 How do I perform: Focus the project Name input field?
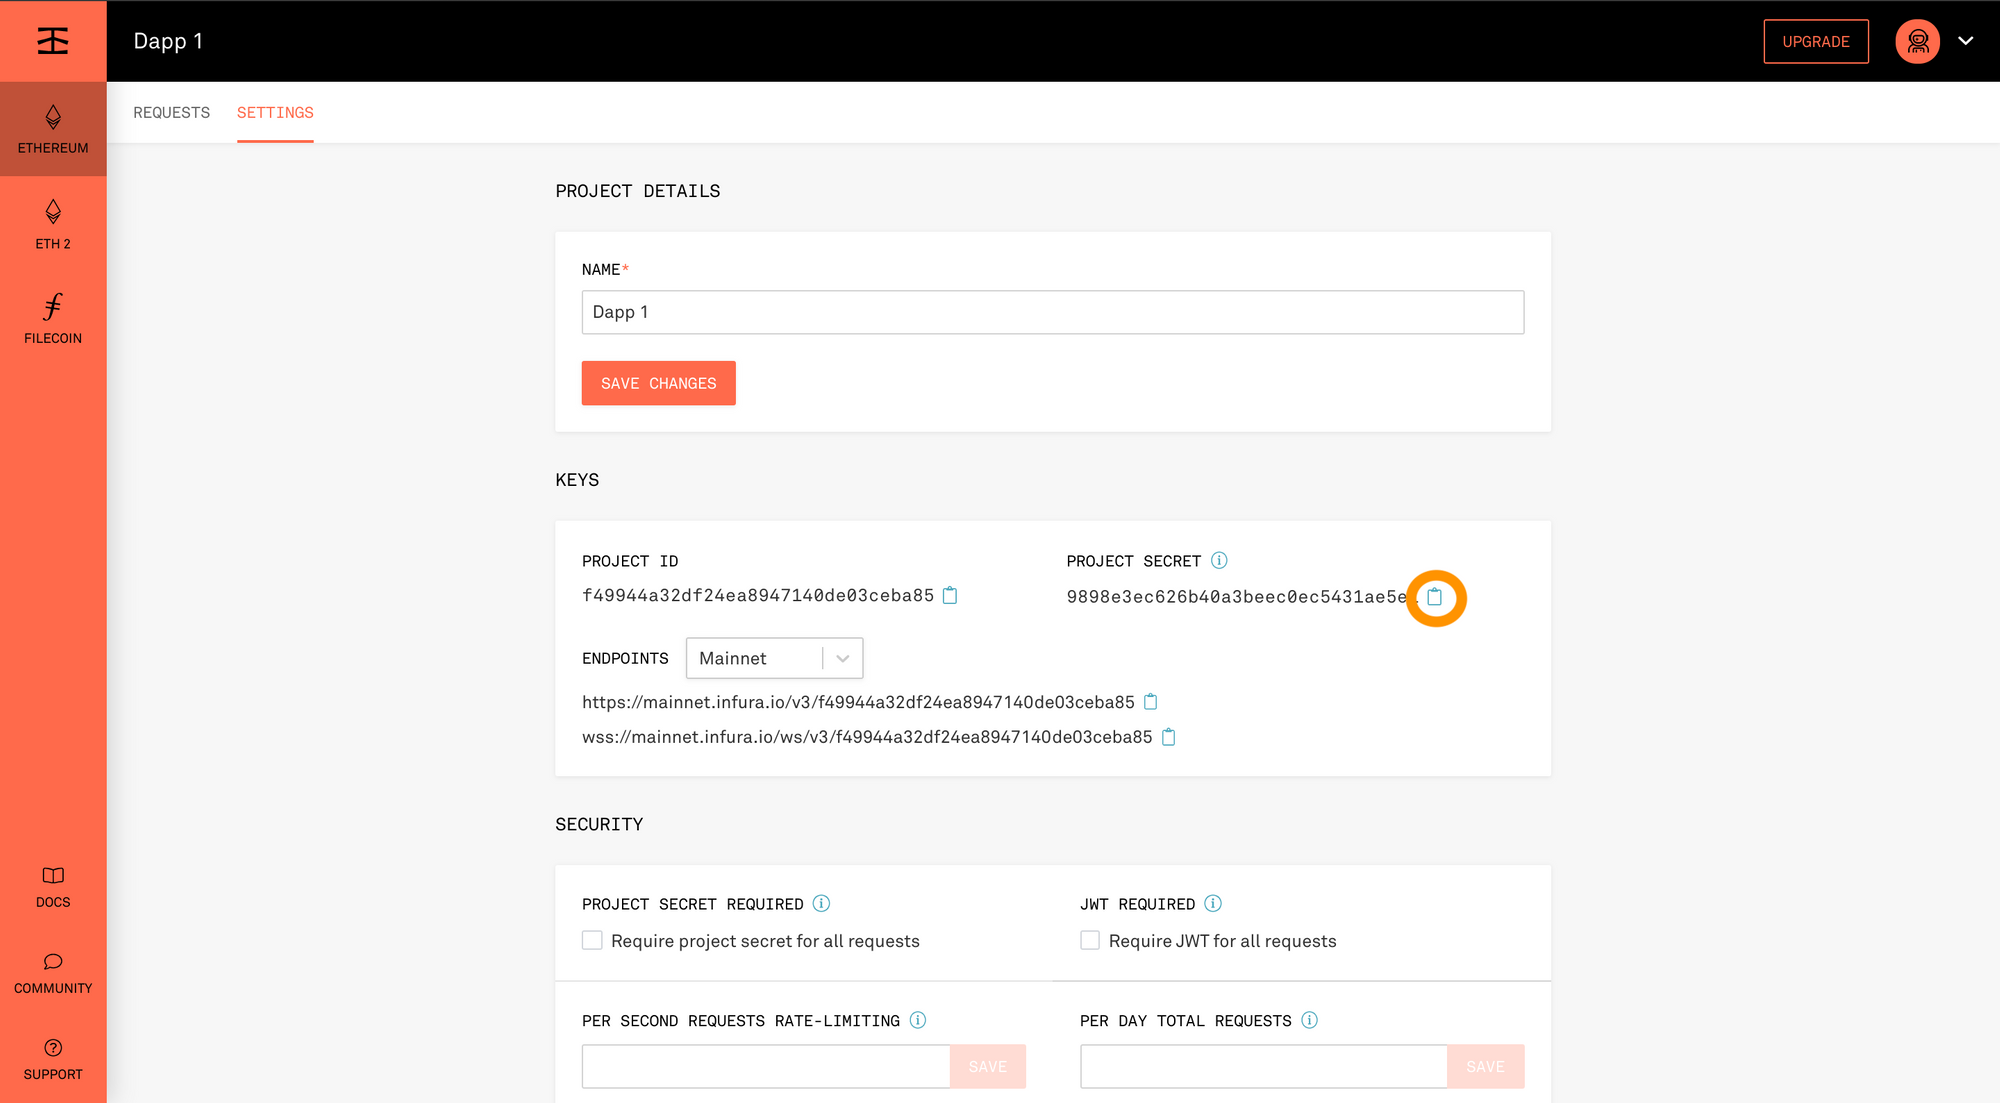pyautogui.click(x=1052, y=312)
